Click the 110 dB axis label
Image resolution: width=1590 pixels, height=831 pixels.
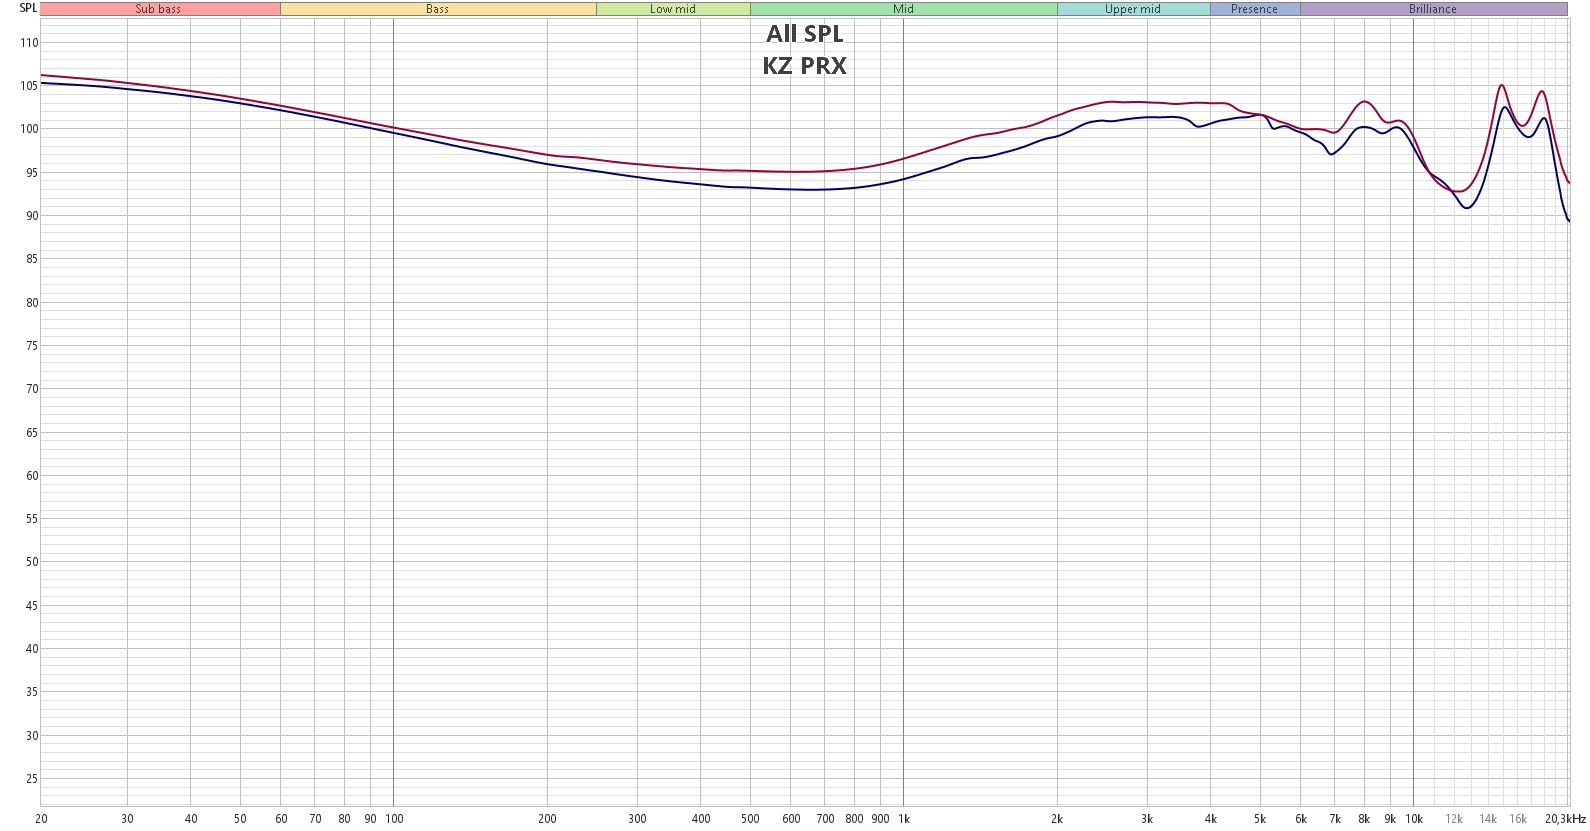29,43
